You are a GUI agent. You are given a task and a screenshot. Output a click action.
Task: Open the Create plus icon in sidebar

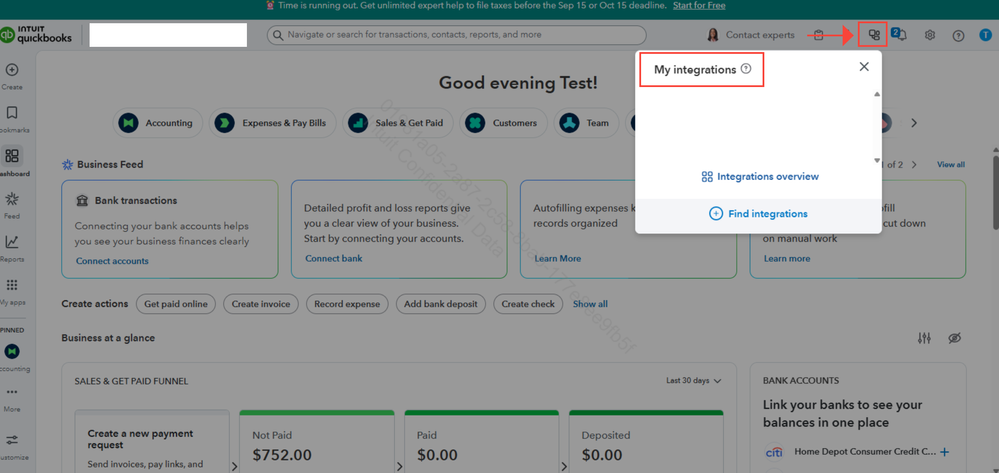pos(11,70)
